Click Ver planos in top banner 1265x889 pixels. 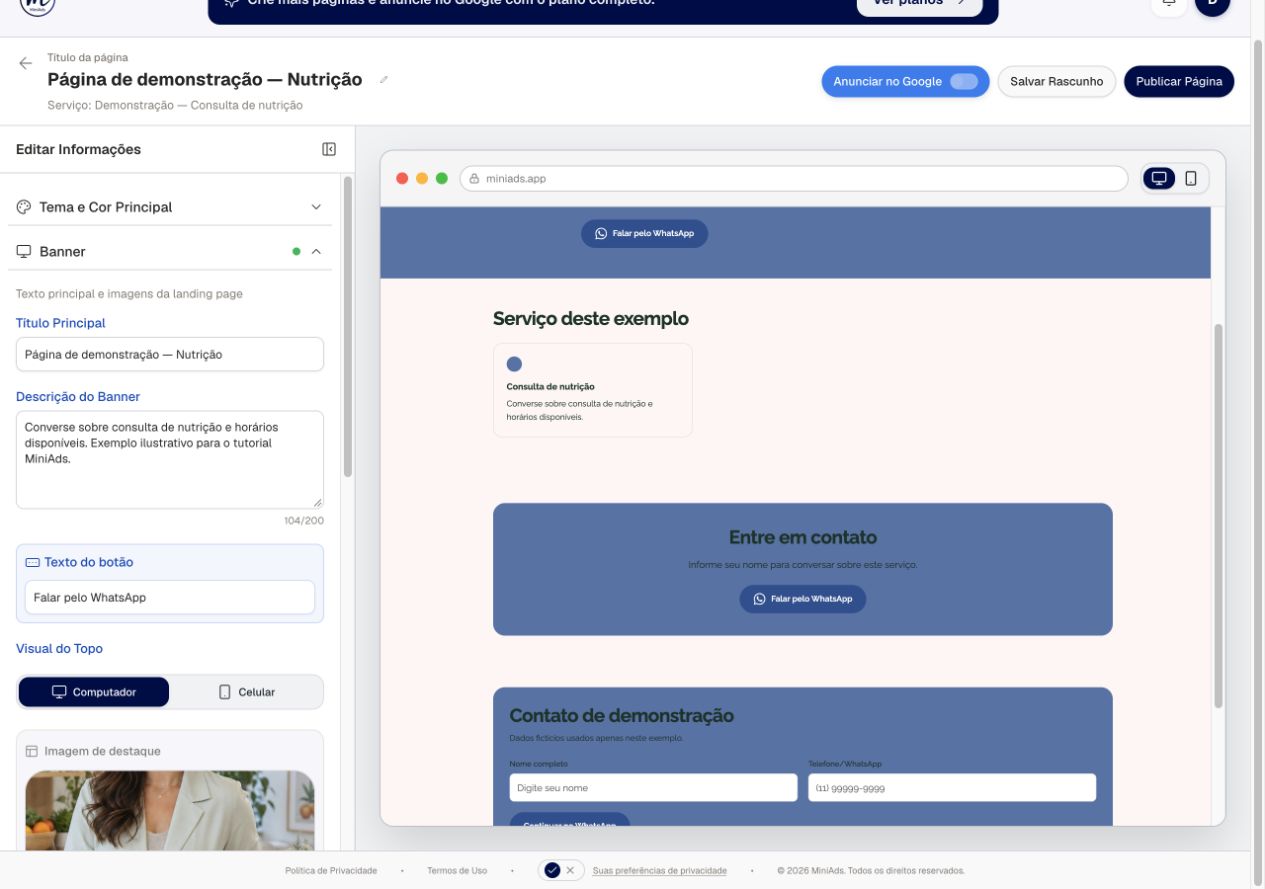pyautogui.click(x=920, y=4)
